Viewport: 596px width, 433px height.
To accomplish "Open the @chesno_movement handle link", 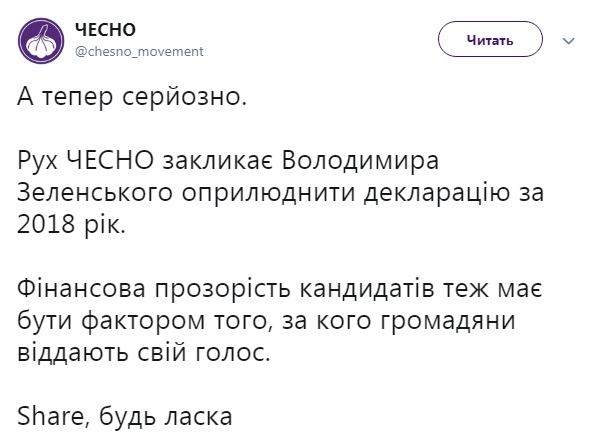I will 139,51.
